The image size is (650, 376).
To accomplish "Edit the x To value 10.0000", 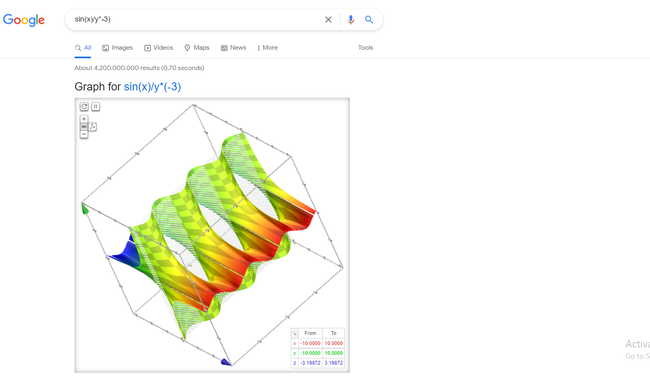I will point(334,343).
